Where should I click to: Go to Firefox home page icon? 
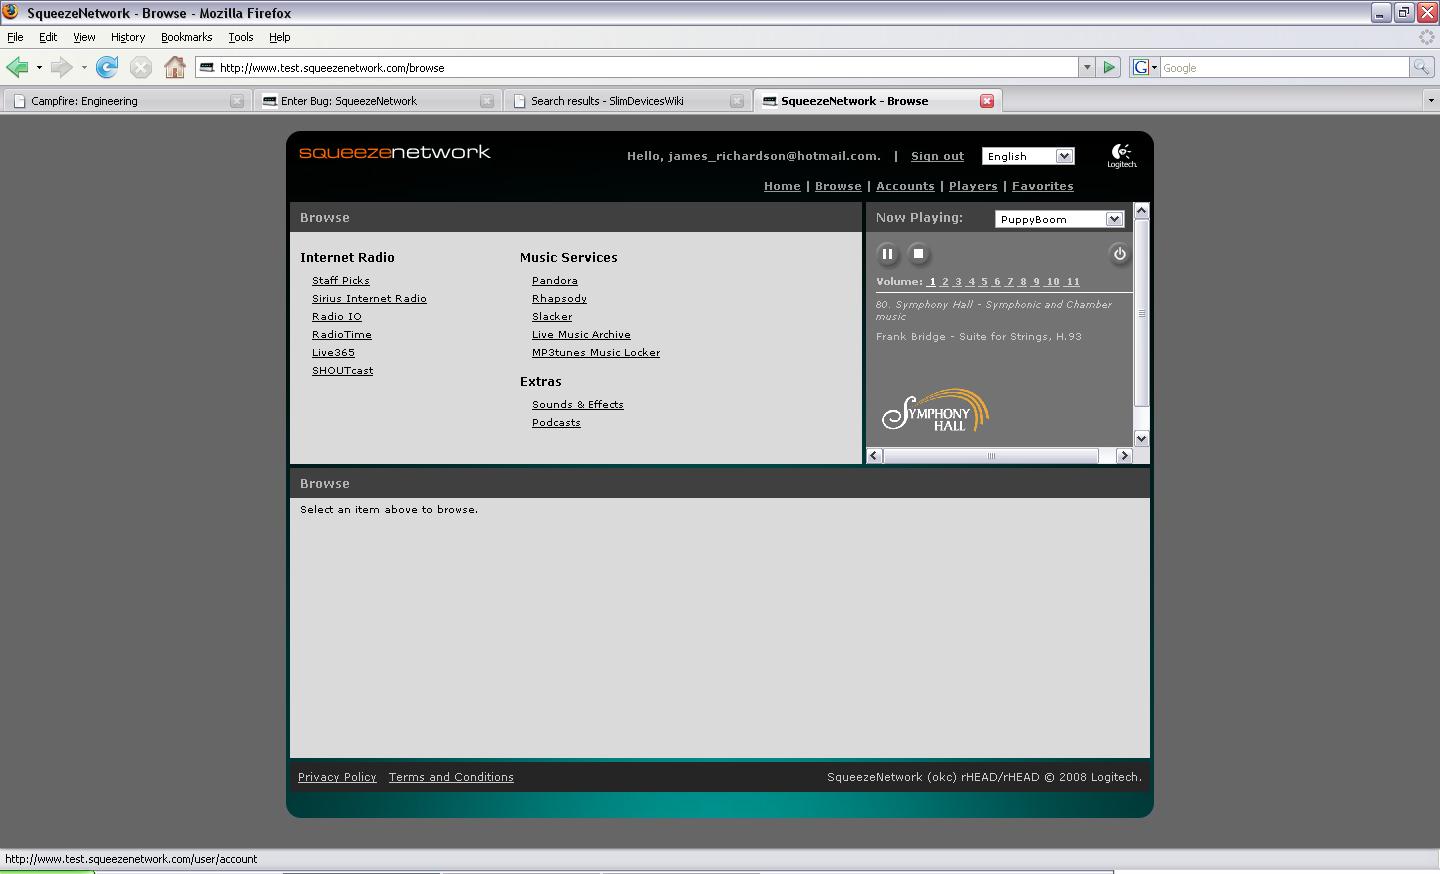tap(175, 68)
